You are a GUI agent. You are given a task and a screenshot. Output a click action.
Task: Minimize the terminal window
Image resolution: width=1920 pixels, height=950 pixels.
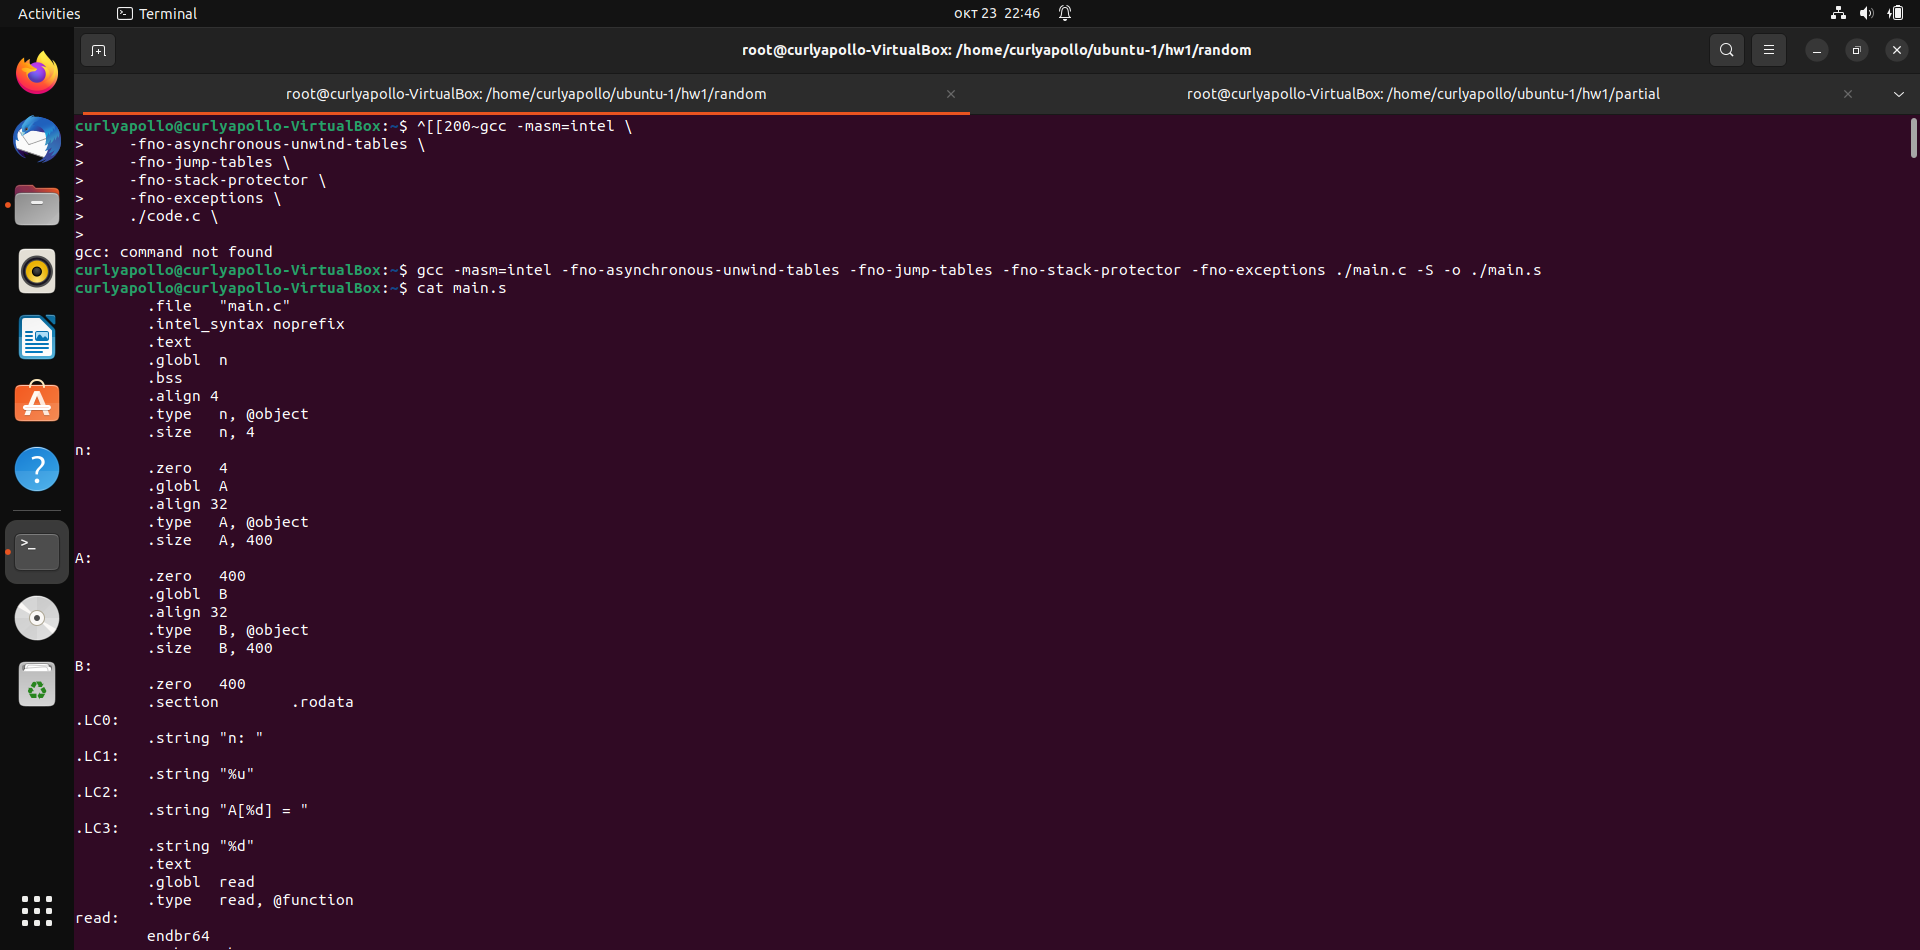(1816, 50)
